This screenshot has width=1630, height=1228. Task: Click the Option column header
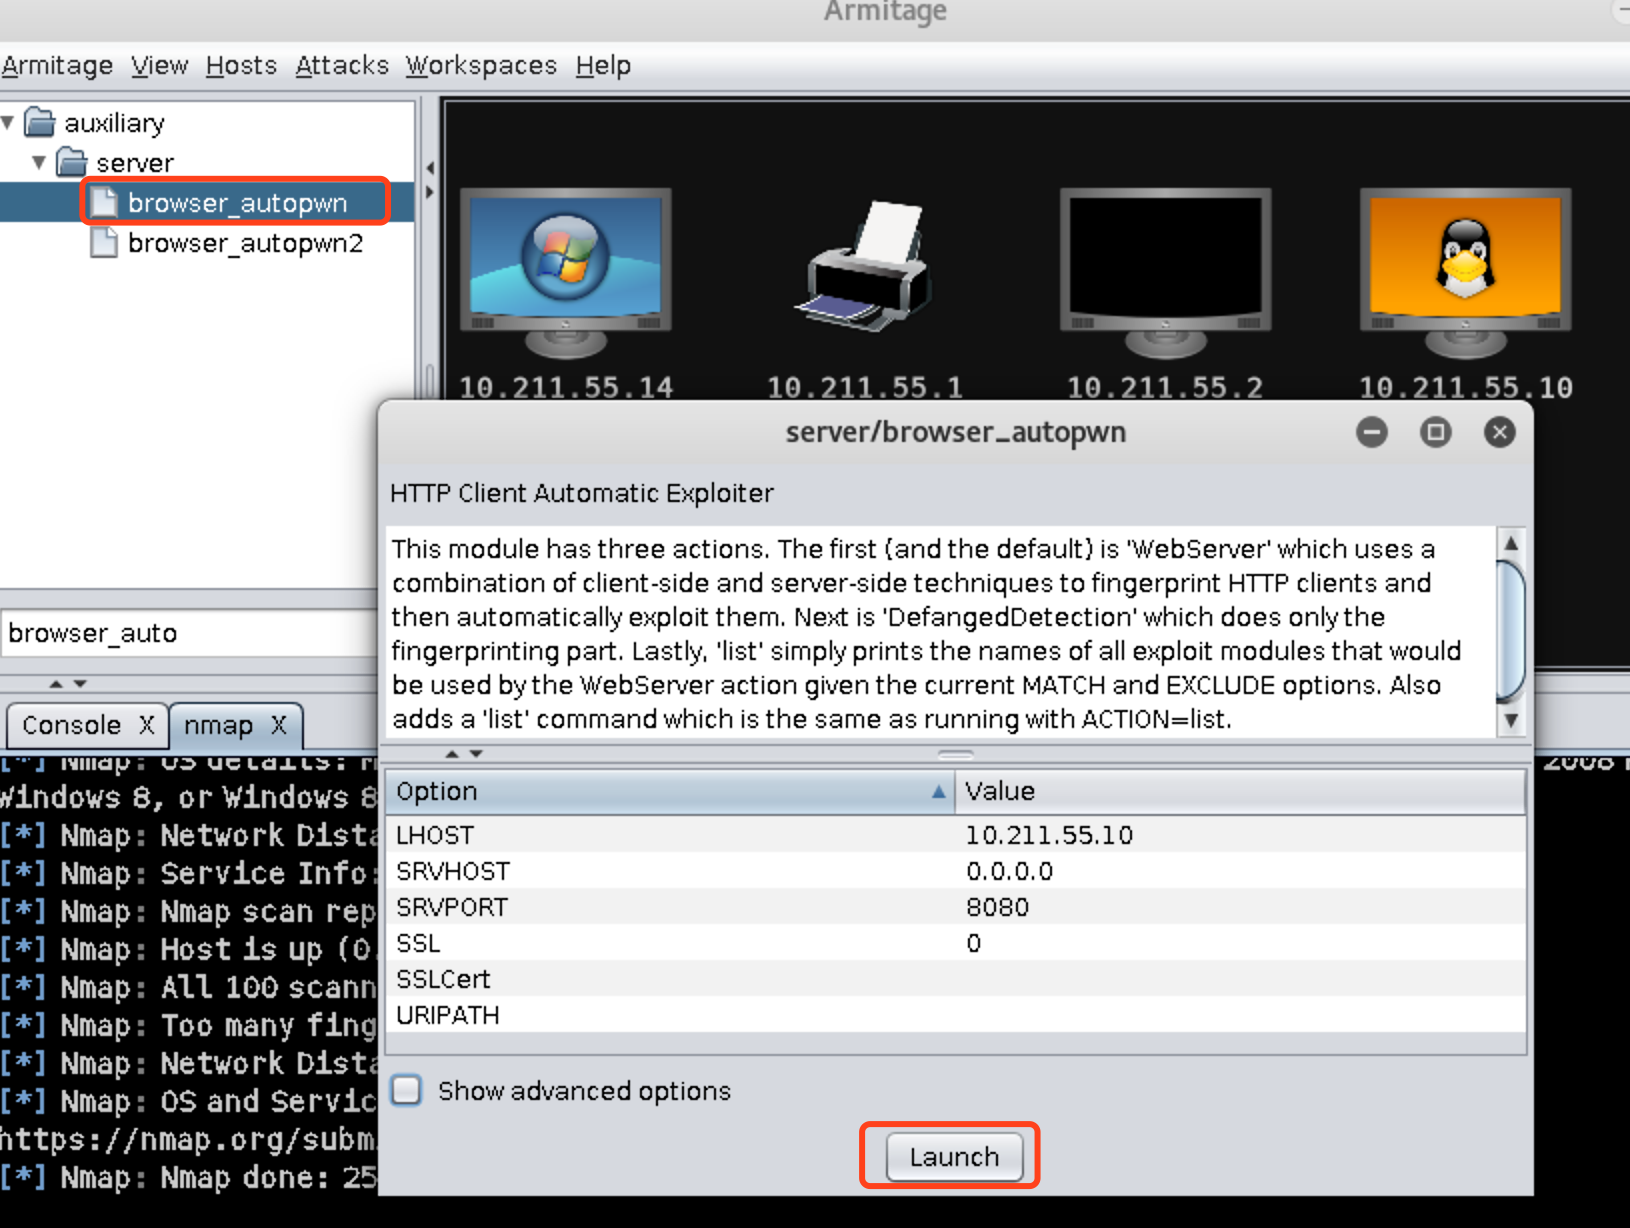[670, 791]
